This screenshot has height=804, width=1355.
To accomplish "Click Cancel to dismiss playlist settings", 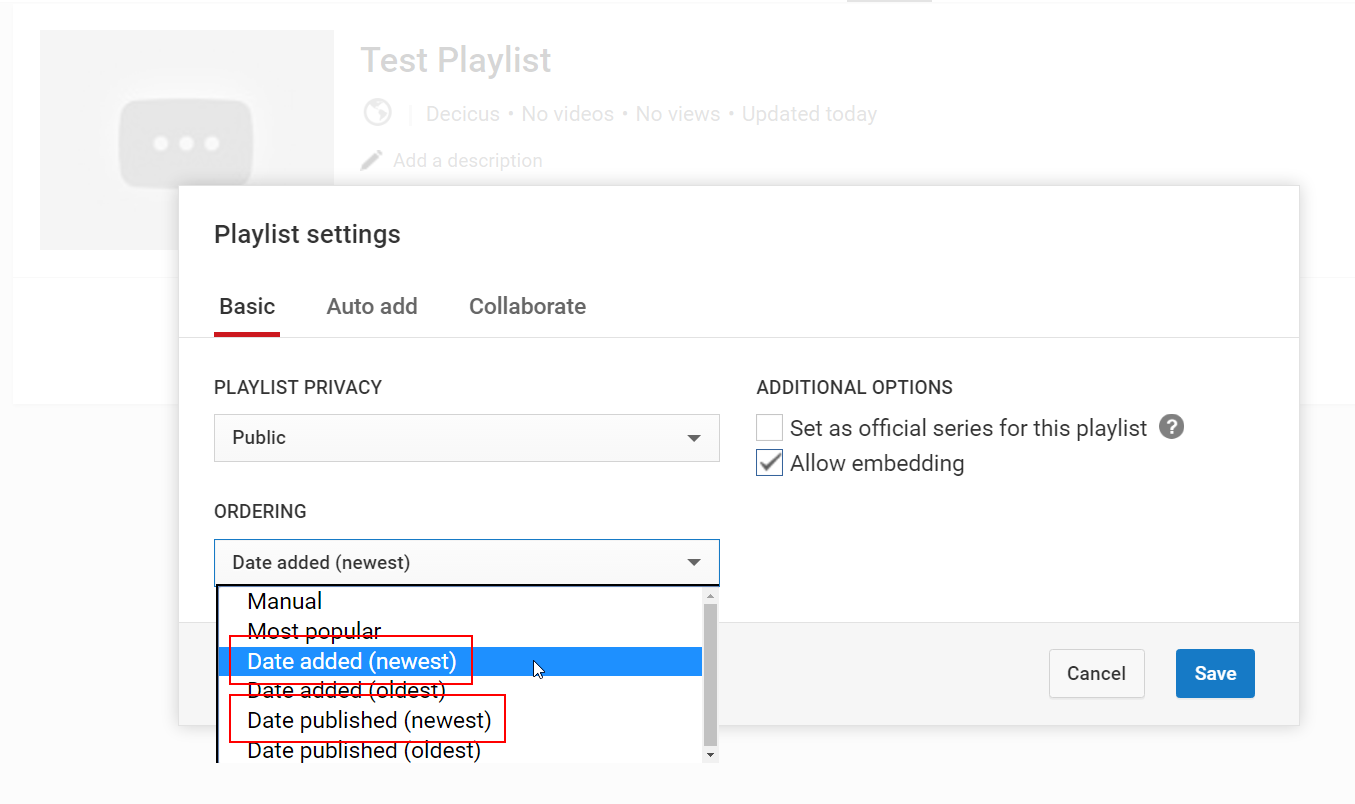I will [x=1096, y=673].
